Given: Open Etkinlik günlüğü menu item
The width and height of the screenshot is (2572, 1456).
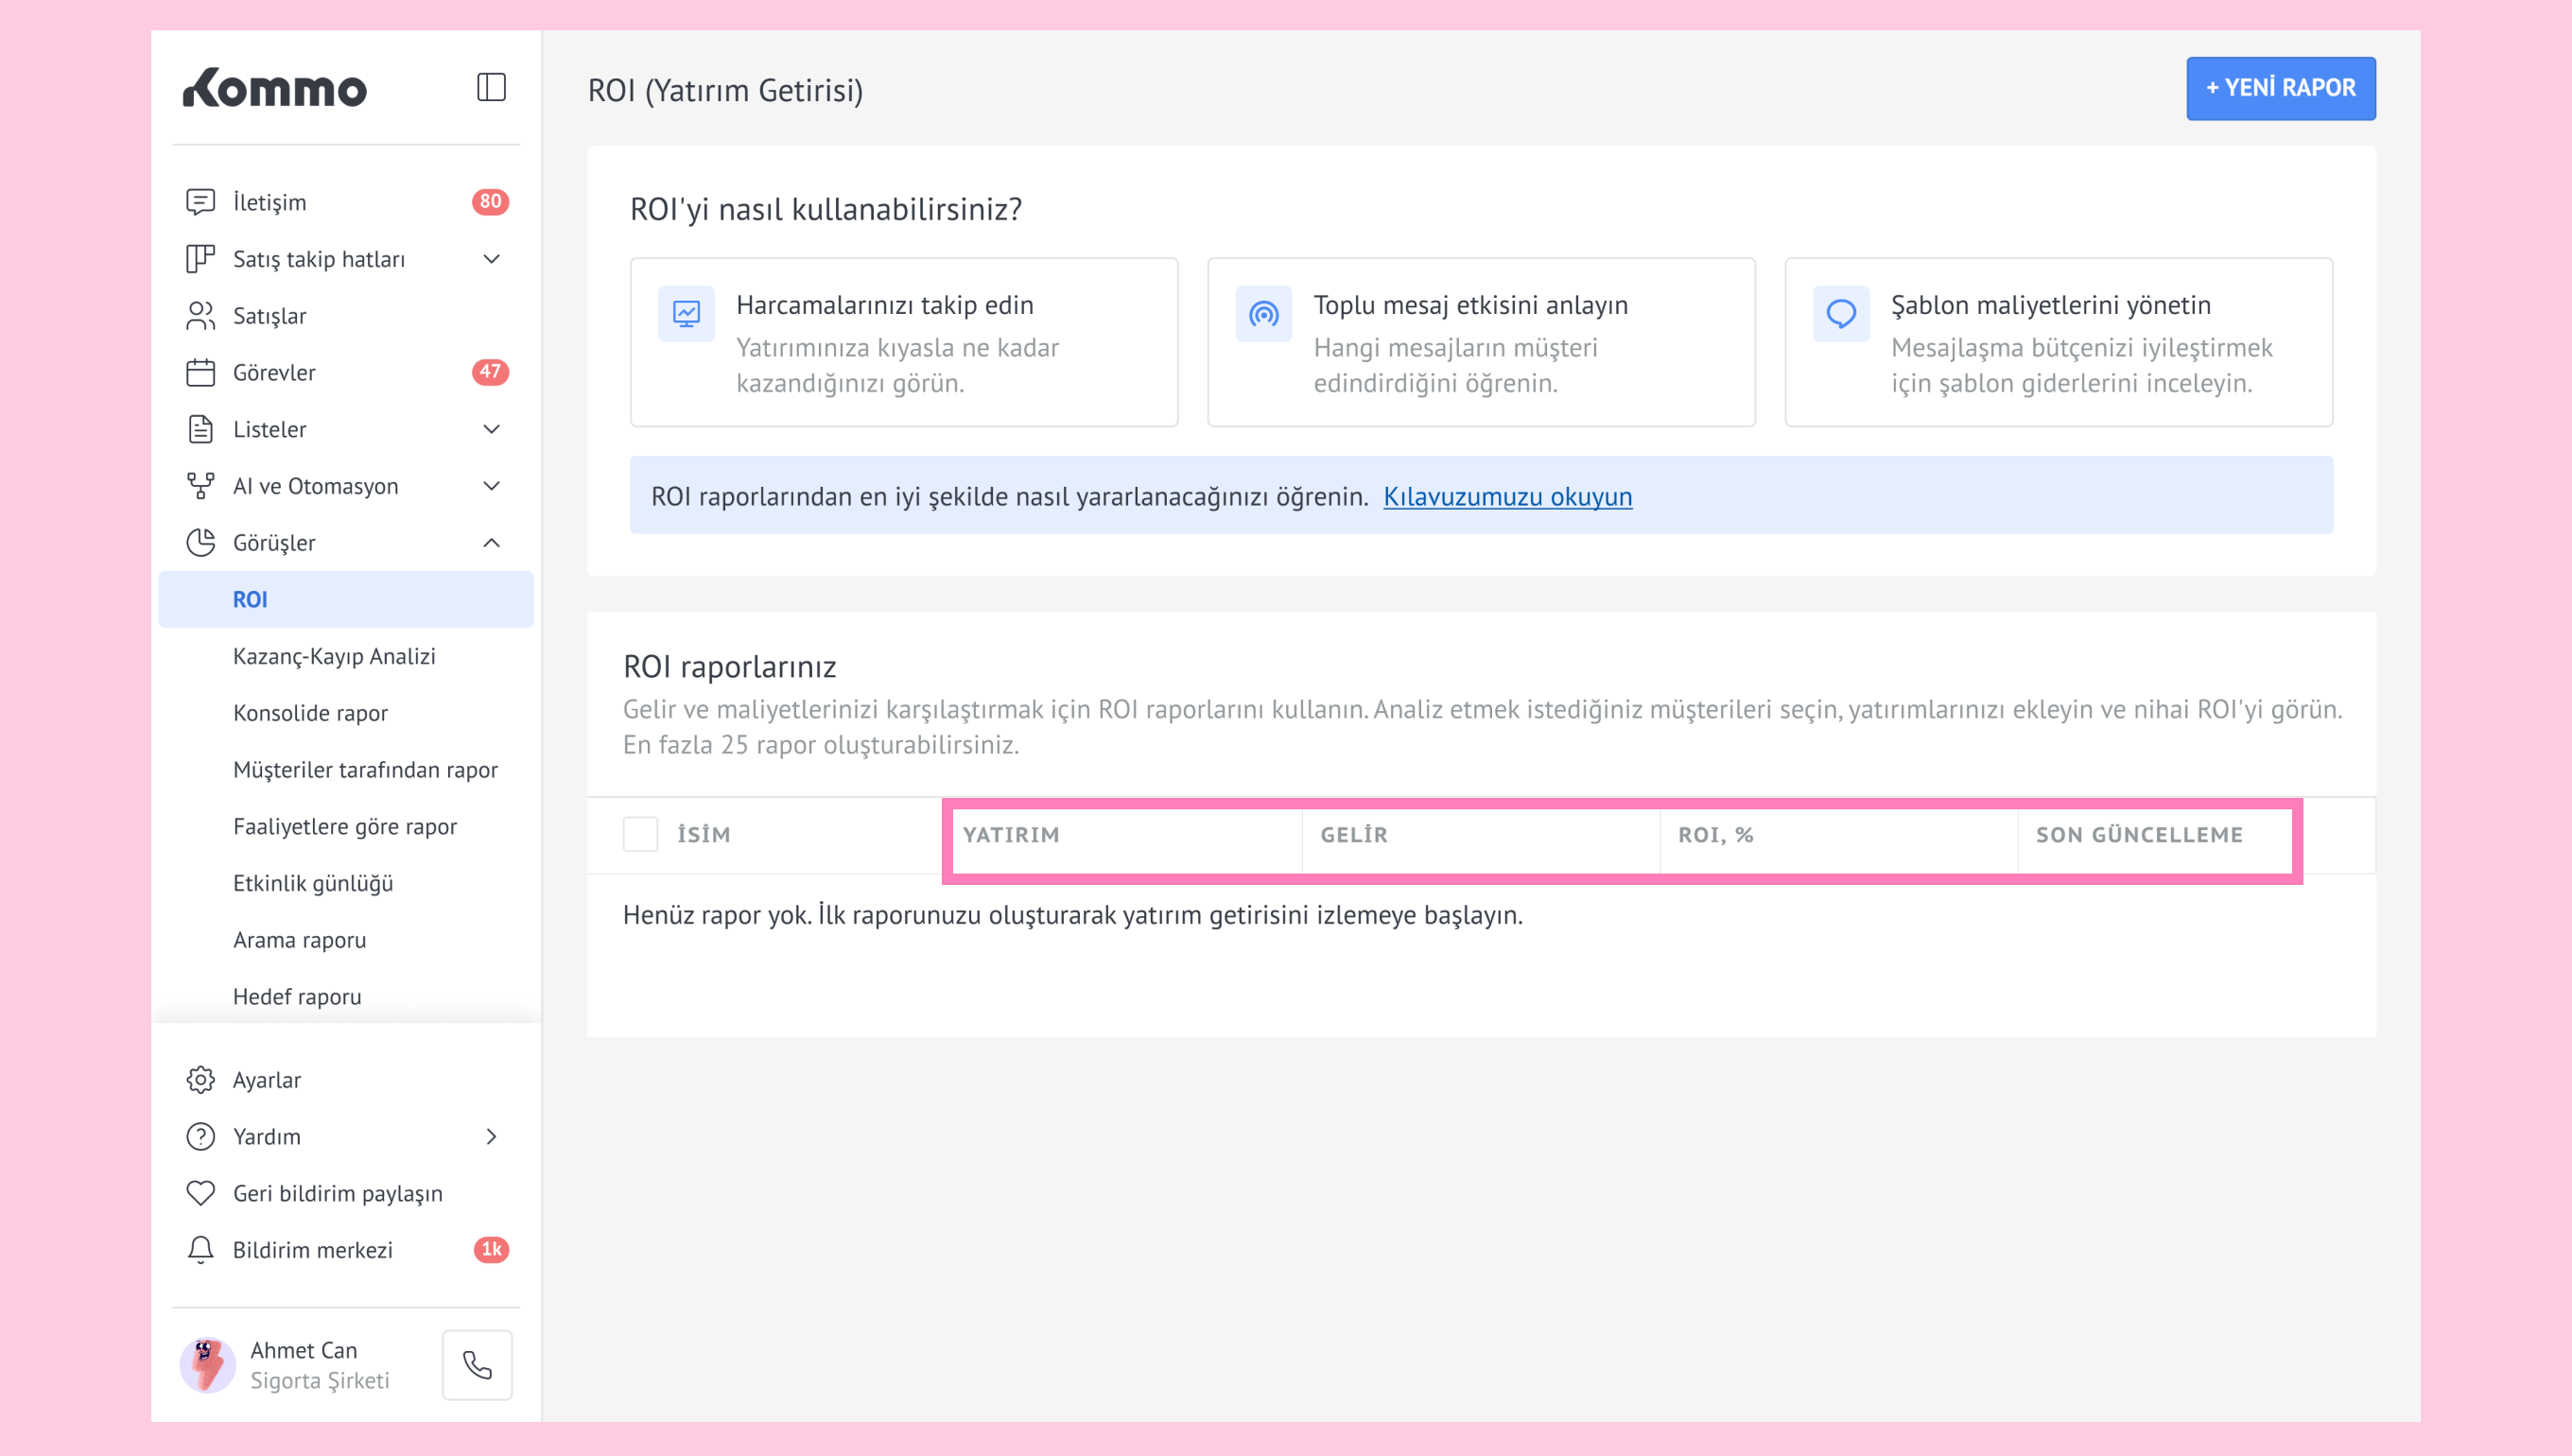Looking at the screenshot, I should click(x=313, y=883).
